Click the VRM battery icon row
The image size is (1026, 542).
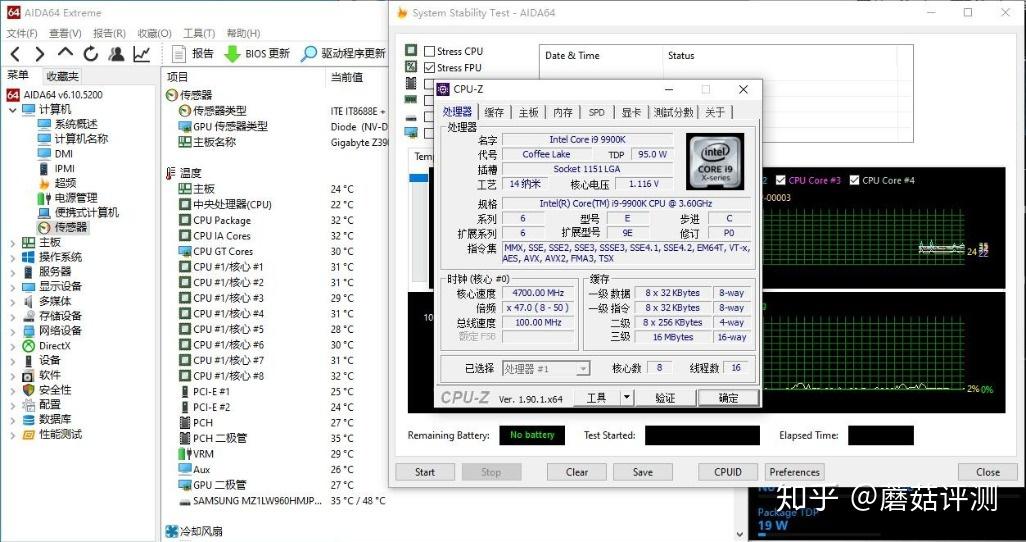(185, 454)
